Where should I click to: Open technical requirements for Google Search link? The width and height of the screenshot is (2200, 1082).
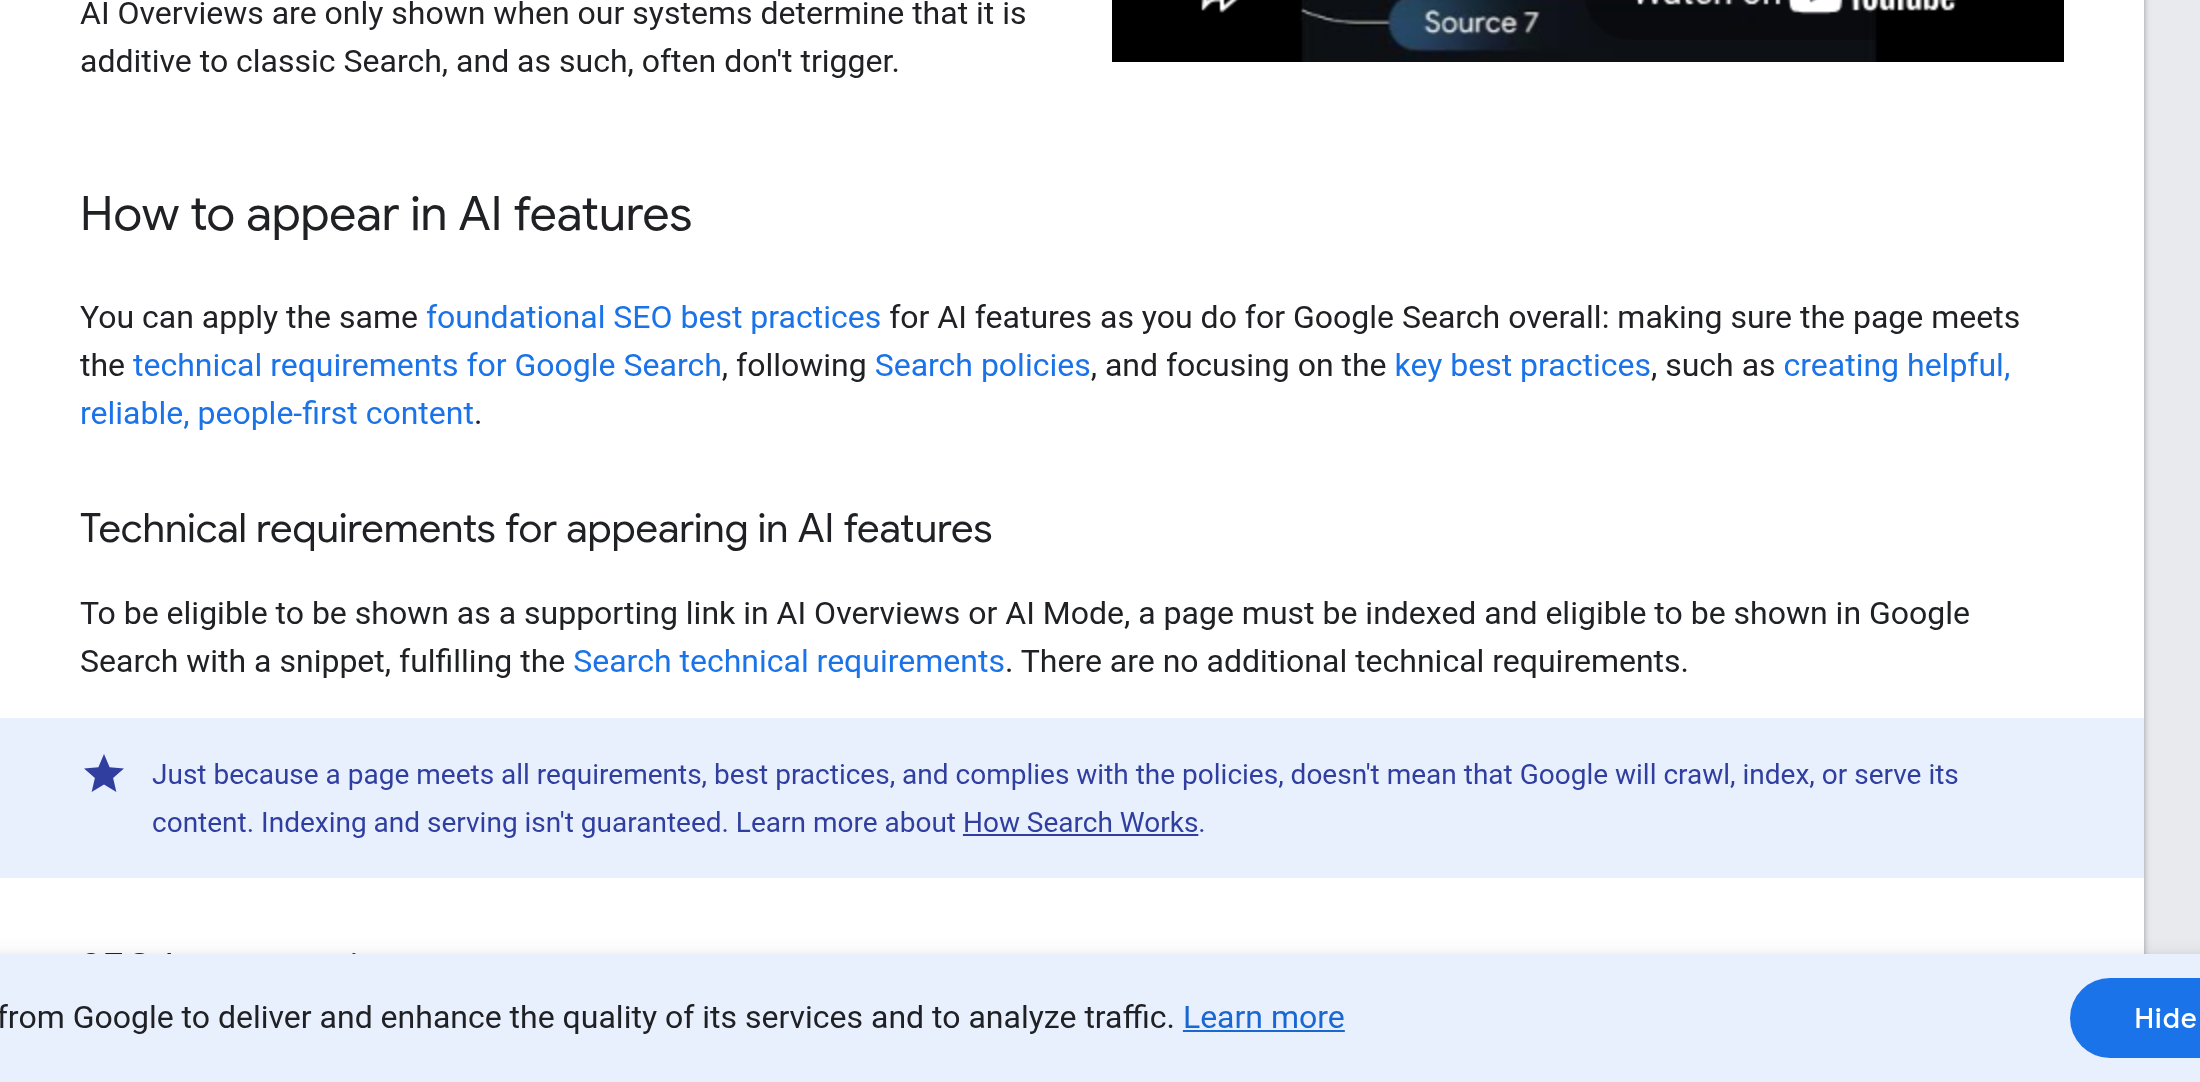pyautogui.click(x=426, y=365)
